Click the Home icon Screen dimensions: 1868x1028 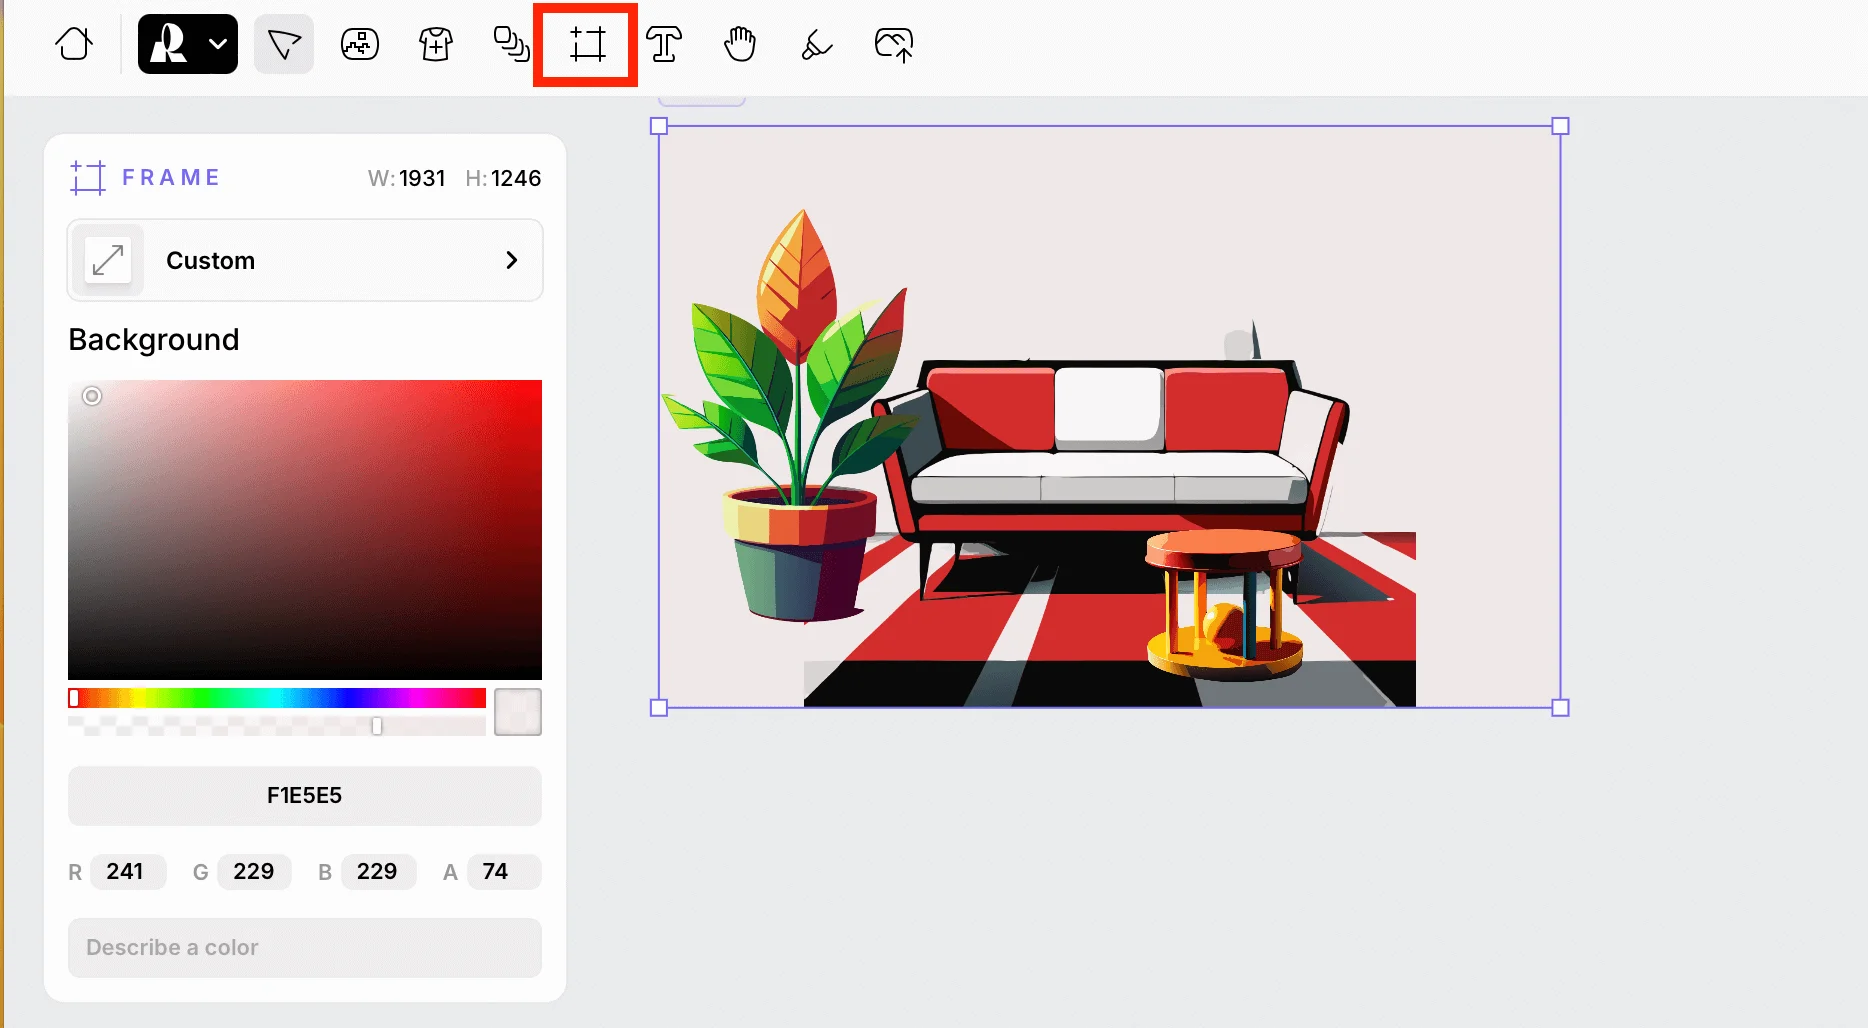point(74,44)
